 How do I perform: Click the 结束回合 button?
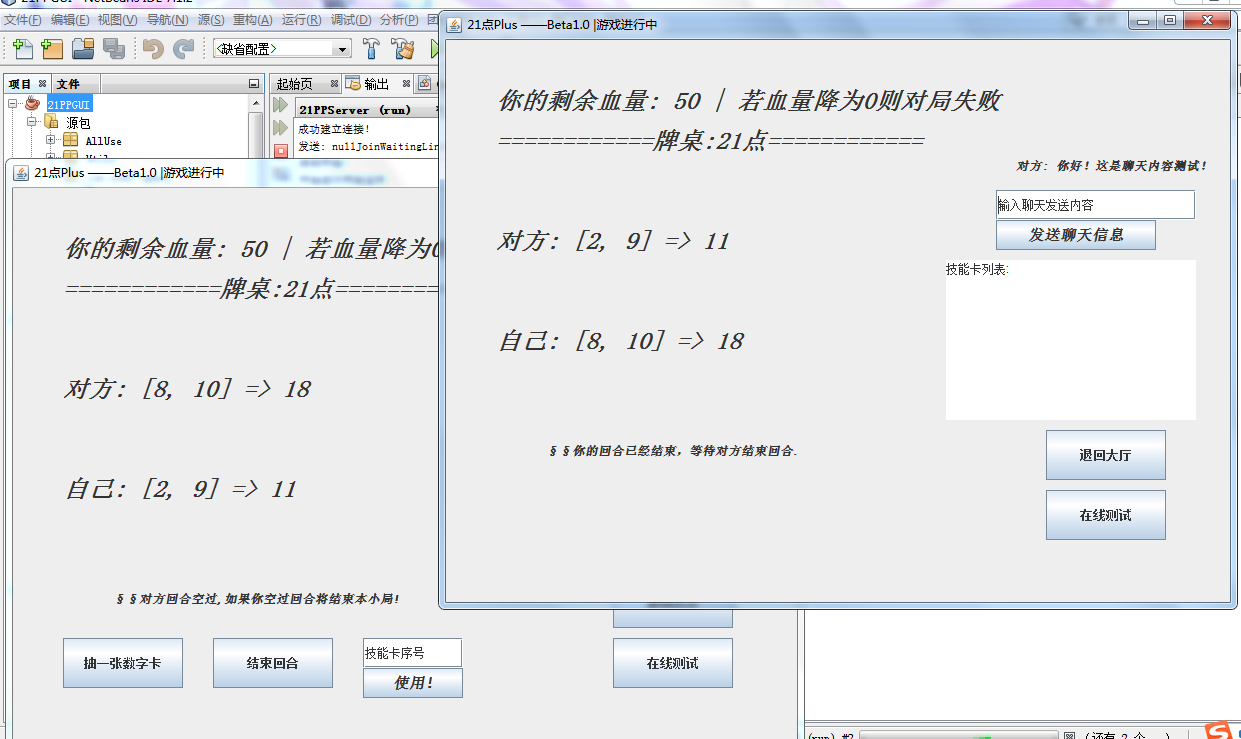click(x=273, y=663)
